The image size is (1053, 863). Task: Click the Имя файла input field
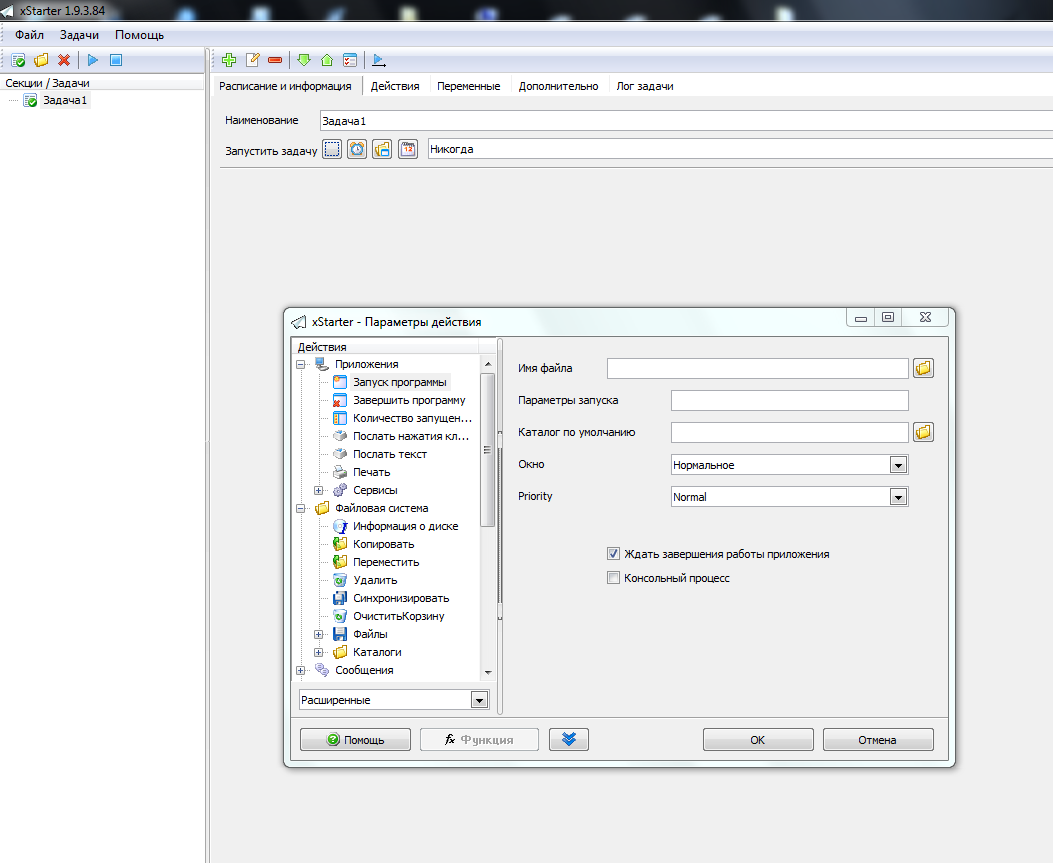click(x=758, y=368)
